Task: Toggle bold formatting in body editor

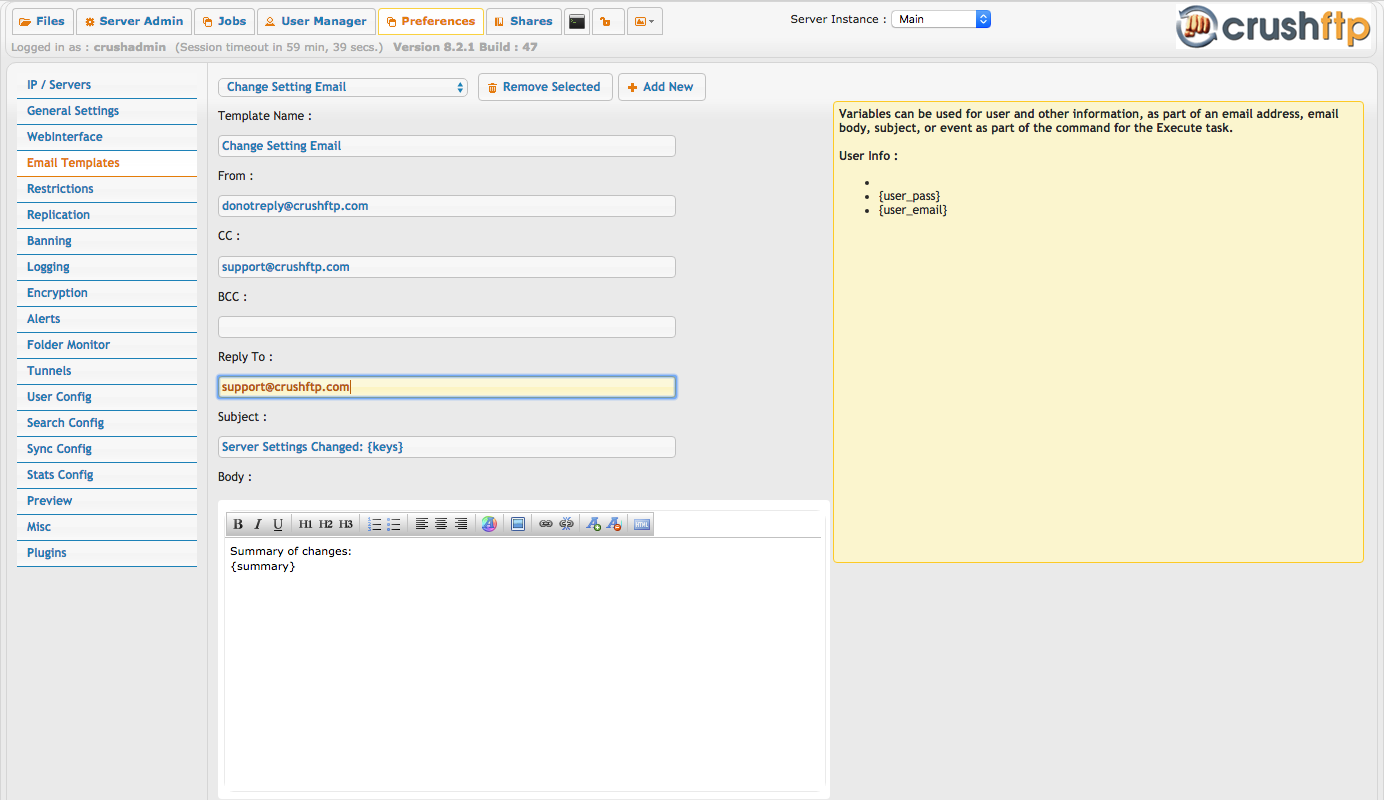Action: 238,524
